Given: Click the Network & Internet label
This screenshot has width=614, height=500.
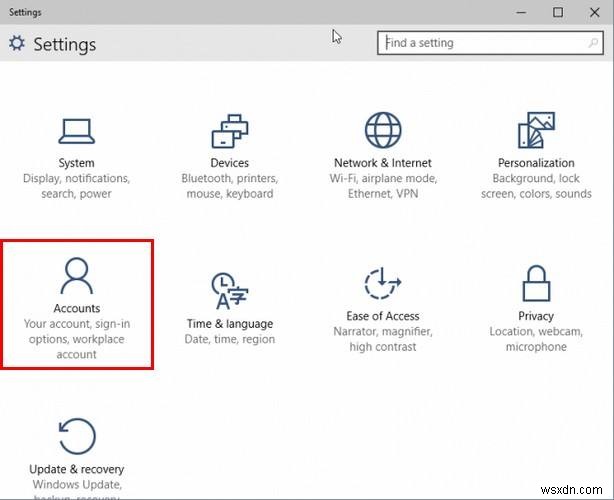Looking at the screenshot, I should [383, 163].
